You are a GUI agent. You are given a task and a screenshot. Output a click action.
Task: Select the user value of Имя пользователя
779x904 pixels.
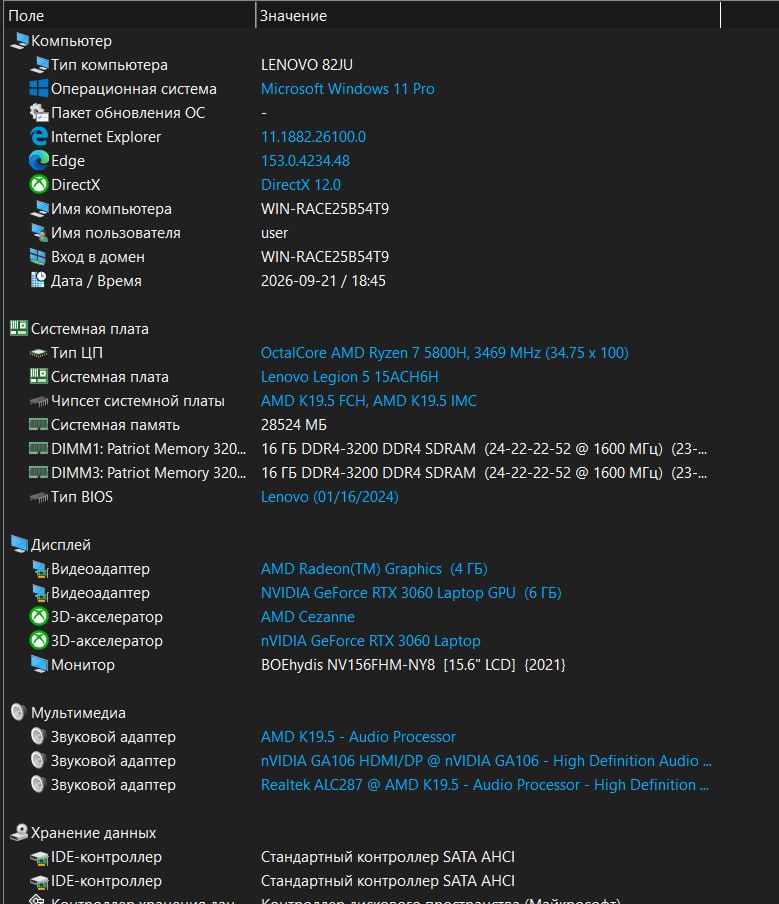pyautogui.click(x=274, y=233)
